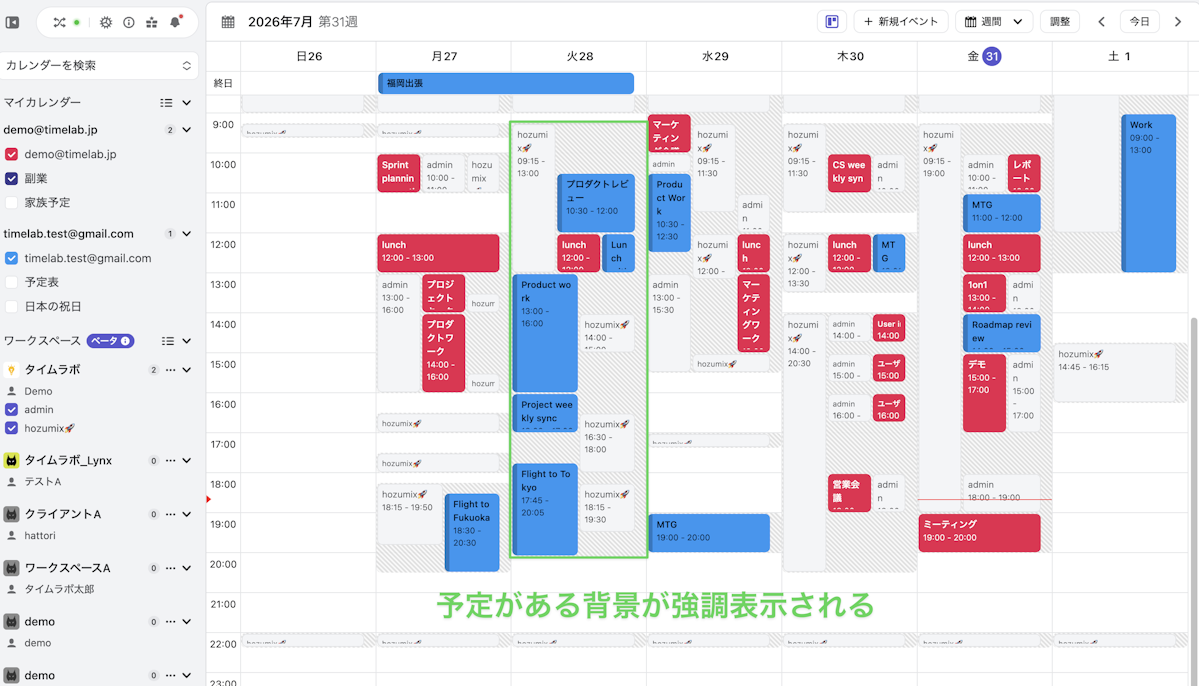The height and width of the screenshot is (686, 1199).
Task: Open more options for タイムラボ_Lynx
Action: click(171, 460)
